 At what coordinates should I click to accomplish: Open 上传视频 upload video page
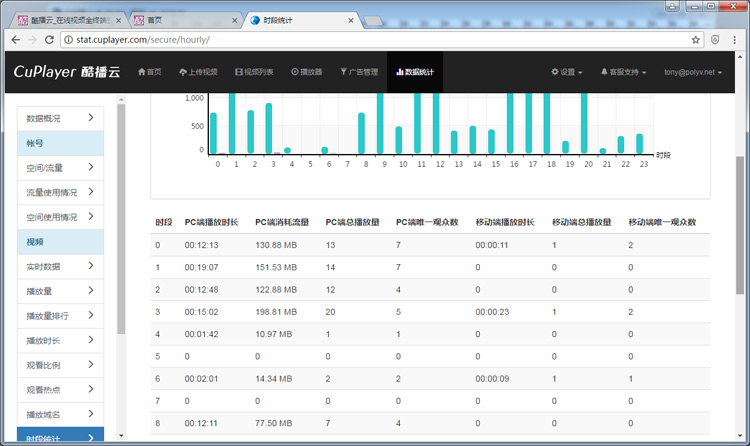click(x=198, y=72)
